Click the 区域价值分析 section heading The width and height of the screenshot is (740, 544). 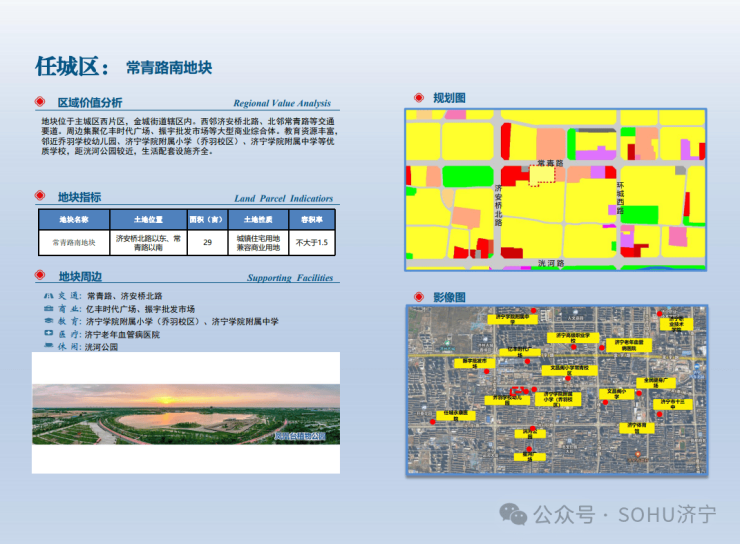tap(90, 102)
